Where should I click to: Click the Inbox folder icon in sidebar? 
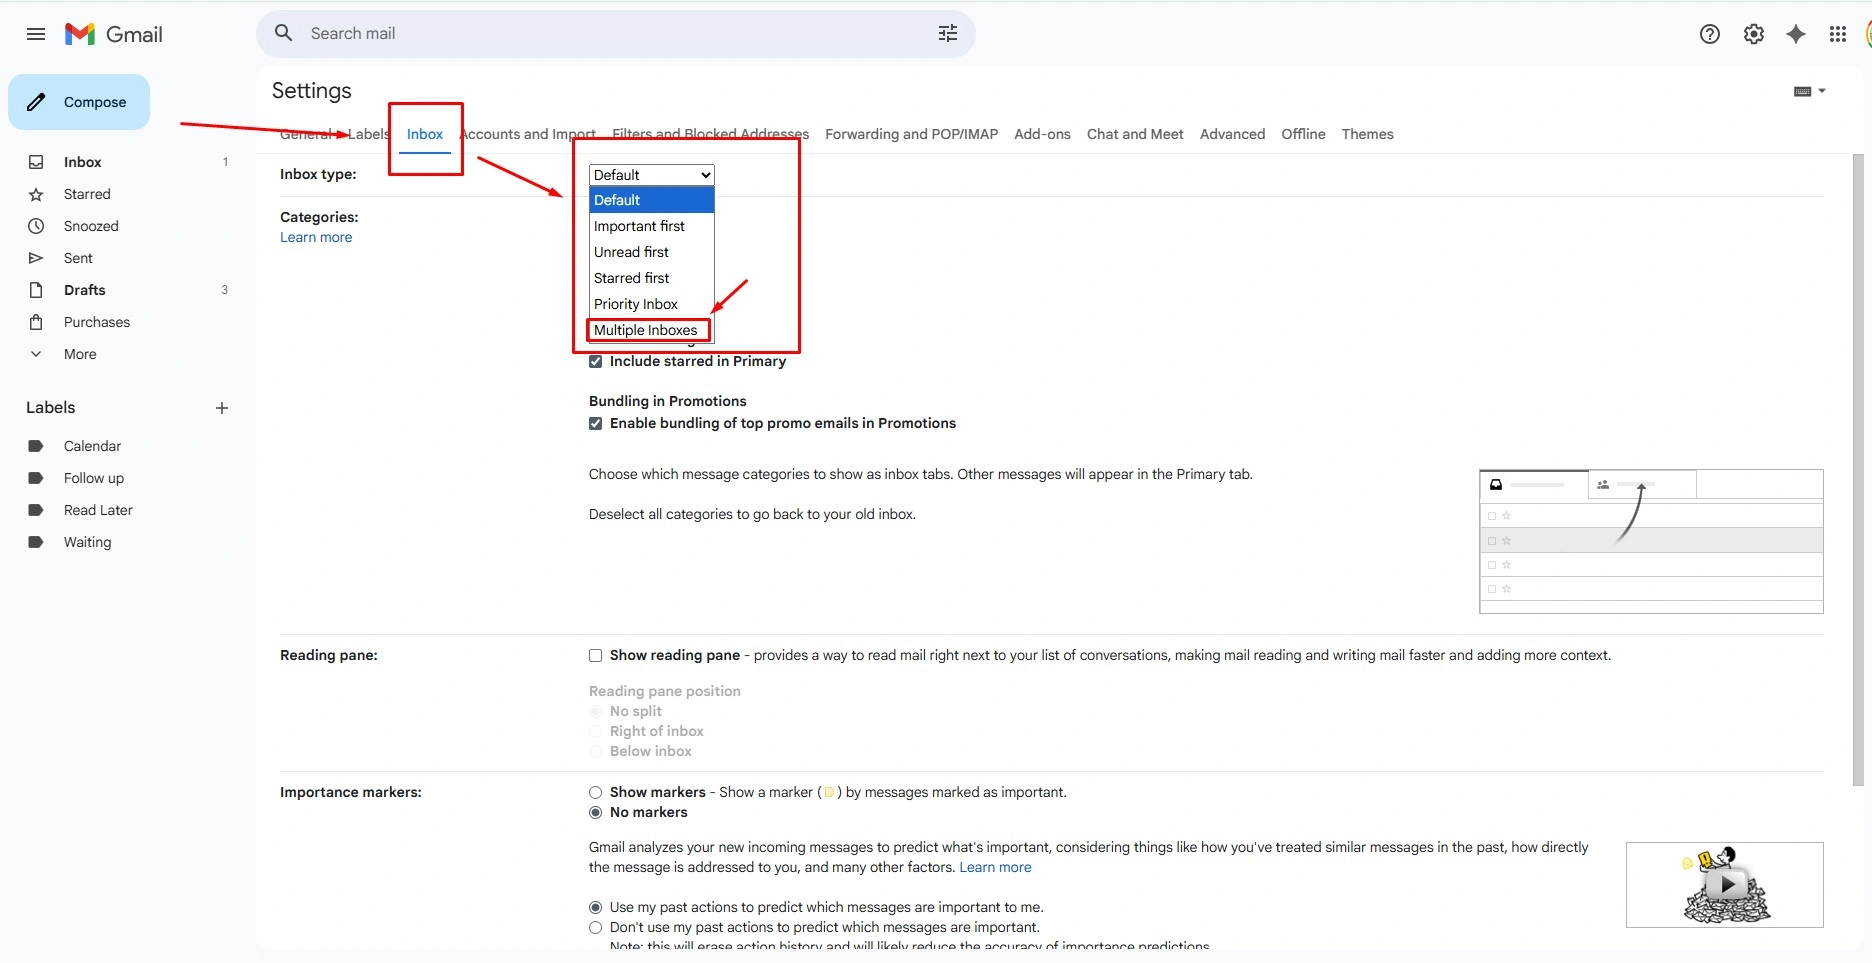[36, 162]
